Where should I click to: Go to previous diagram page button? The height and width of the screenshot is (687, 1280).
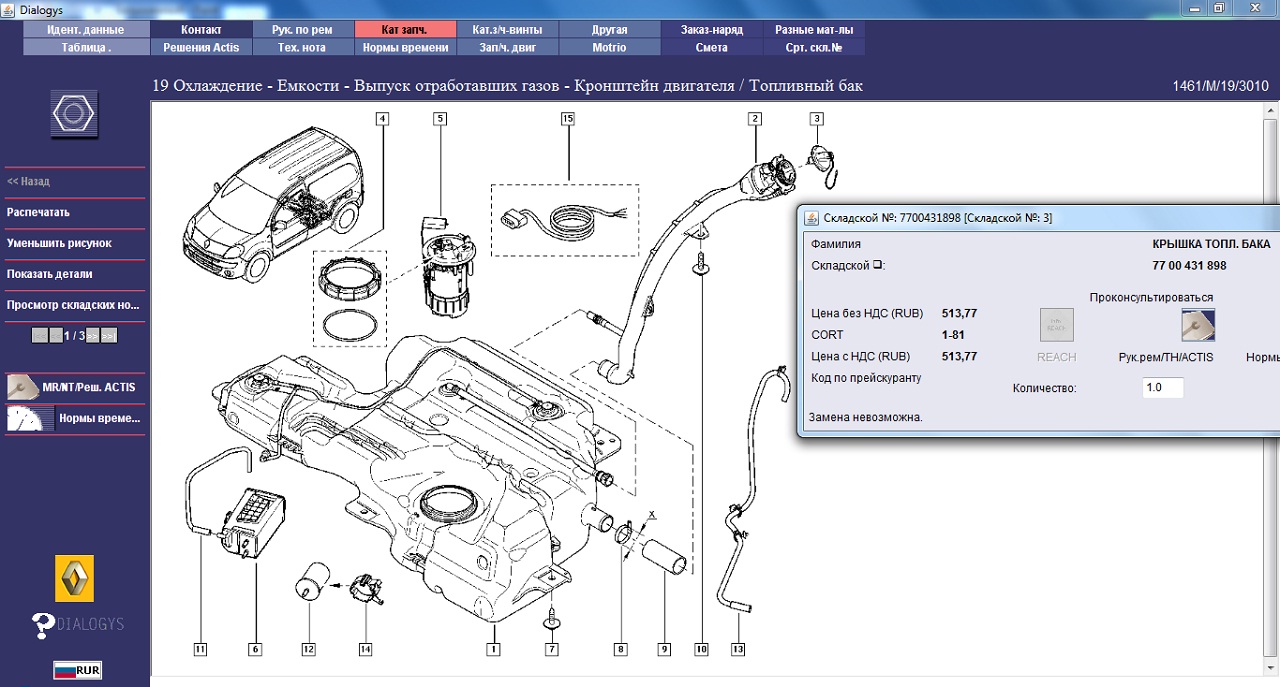pos(56,336)
